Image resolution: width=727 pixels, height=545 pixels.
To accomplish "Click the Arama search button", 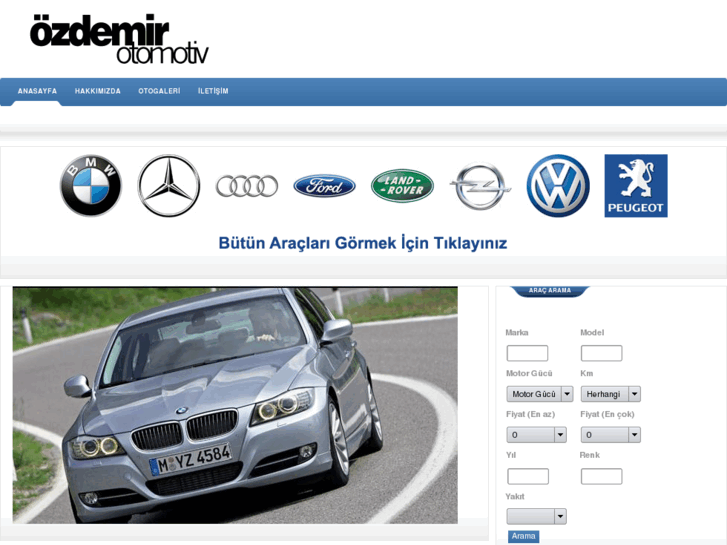I will (523, 537).
